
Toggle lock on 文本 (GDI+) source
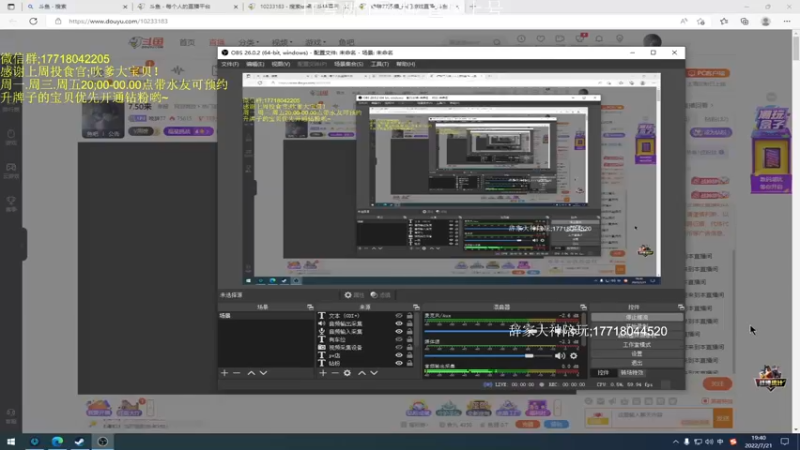409,316
